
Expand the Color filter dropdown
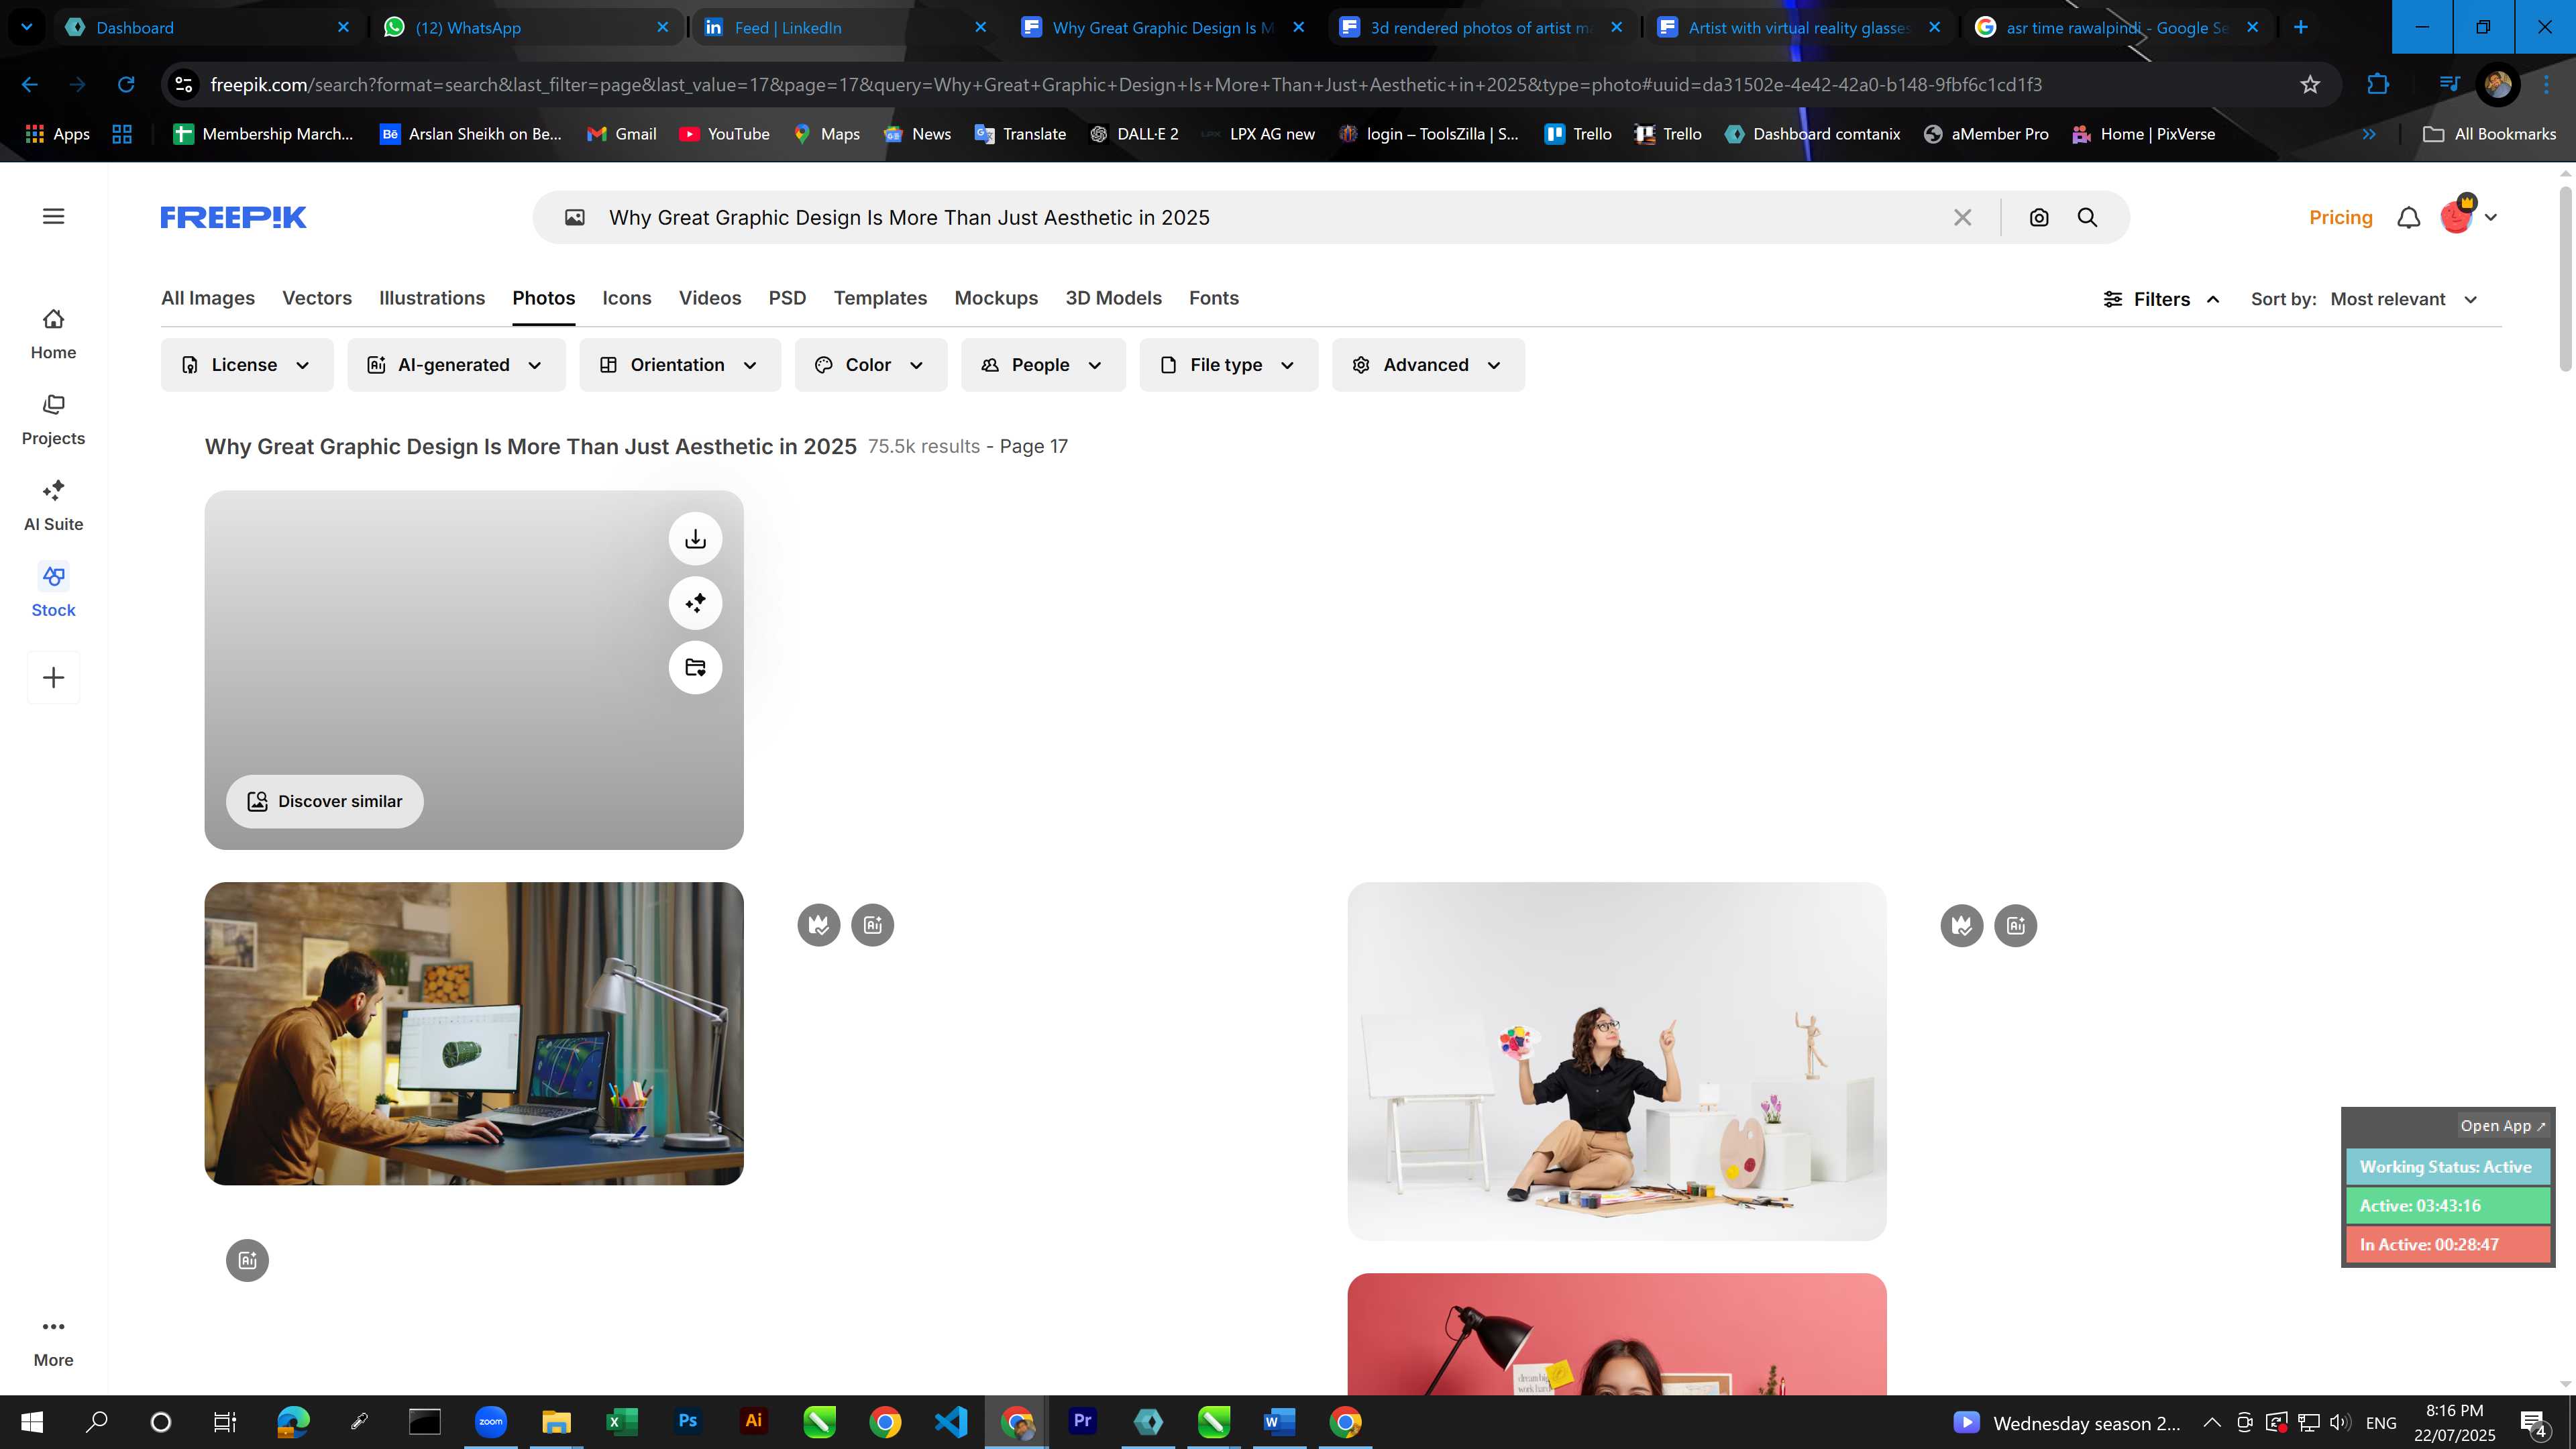click(x=870, y=365)
